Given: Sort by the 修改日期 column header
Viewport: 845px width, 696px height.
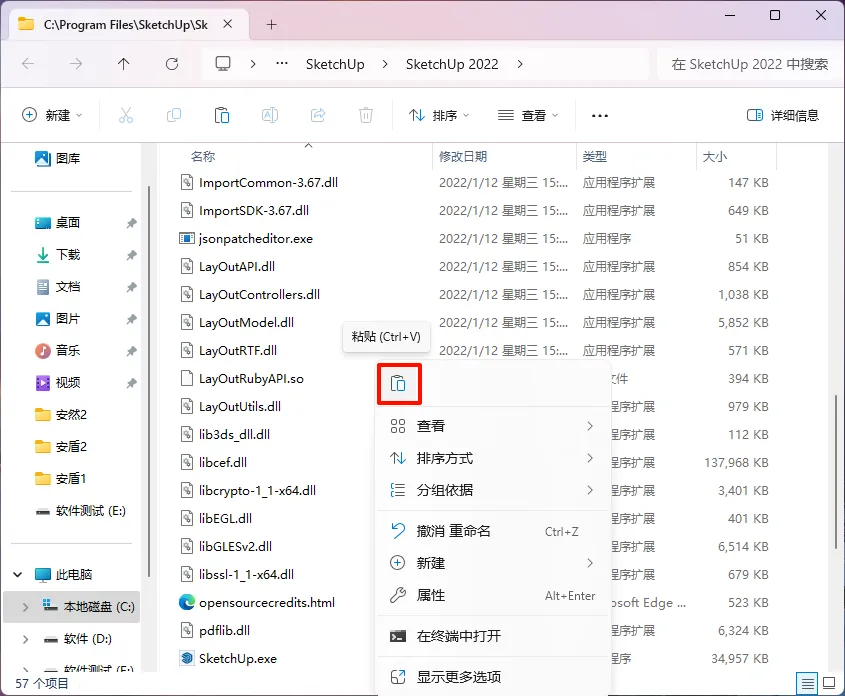Looking at the screenshot, I should [463, 157].
